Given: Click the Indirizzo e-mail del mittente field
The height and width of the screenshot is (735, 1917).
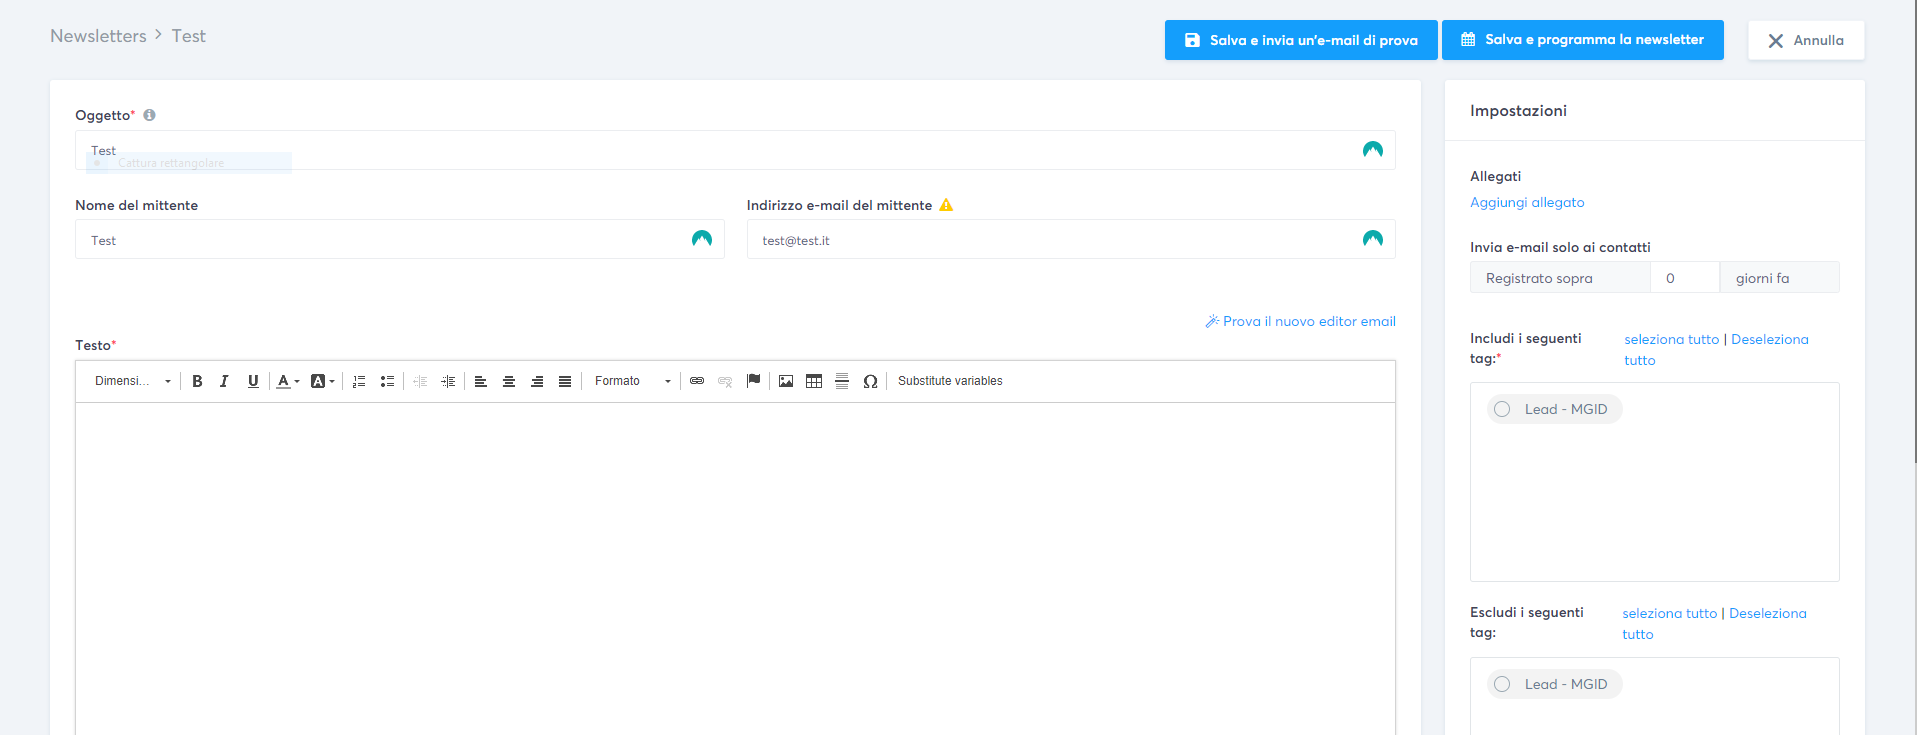Looking at the screenshot, I should click(1071, 239).
